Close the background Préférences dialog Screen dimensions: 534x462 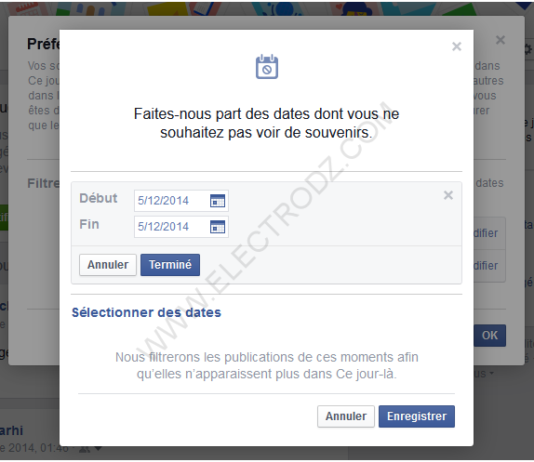(x=500, y=40)
